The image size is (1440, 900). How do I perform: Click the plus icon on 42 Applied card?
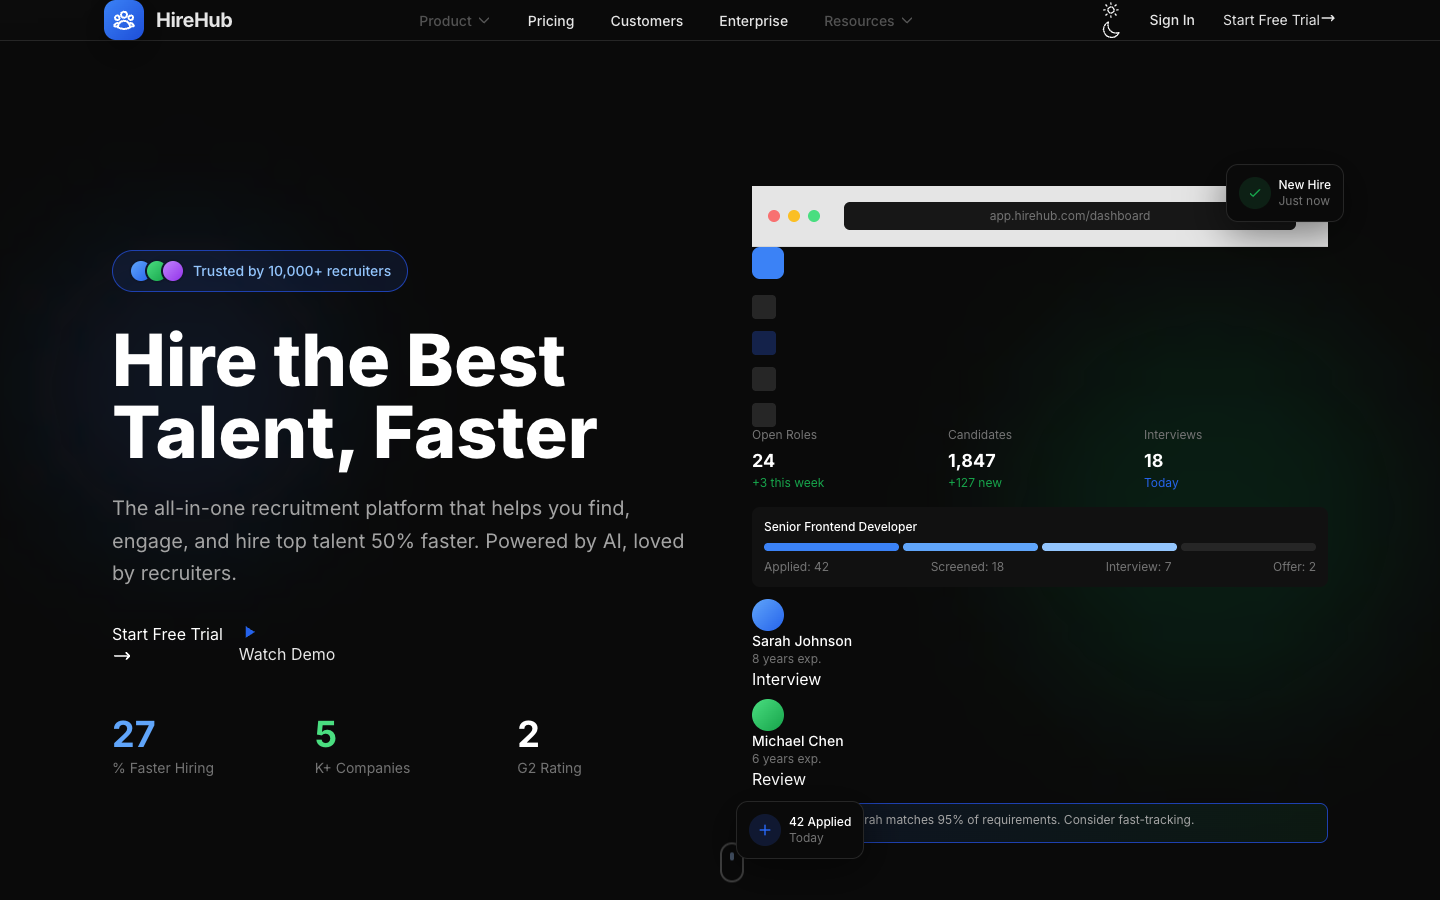764,830
